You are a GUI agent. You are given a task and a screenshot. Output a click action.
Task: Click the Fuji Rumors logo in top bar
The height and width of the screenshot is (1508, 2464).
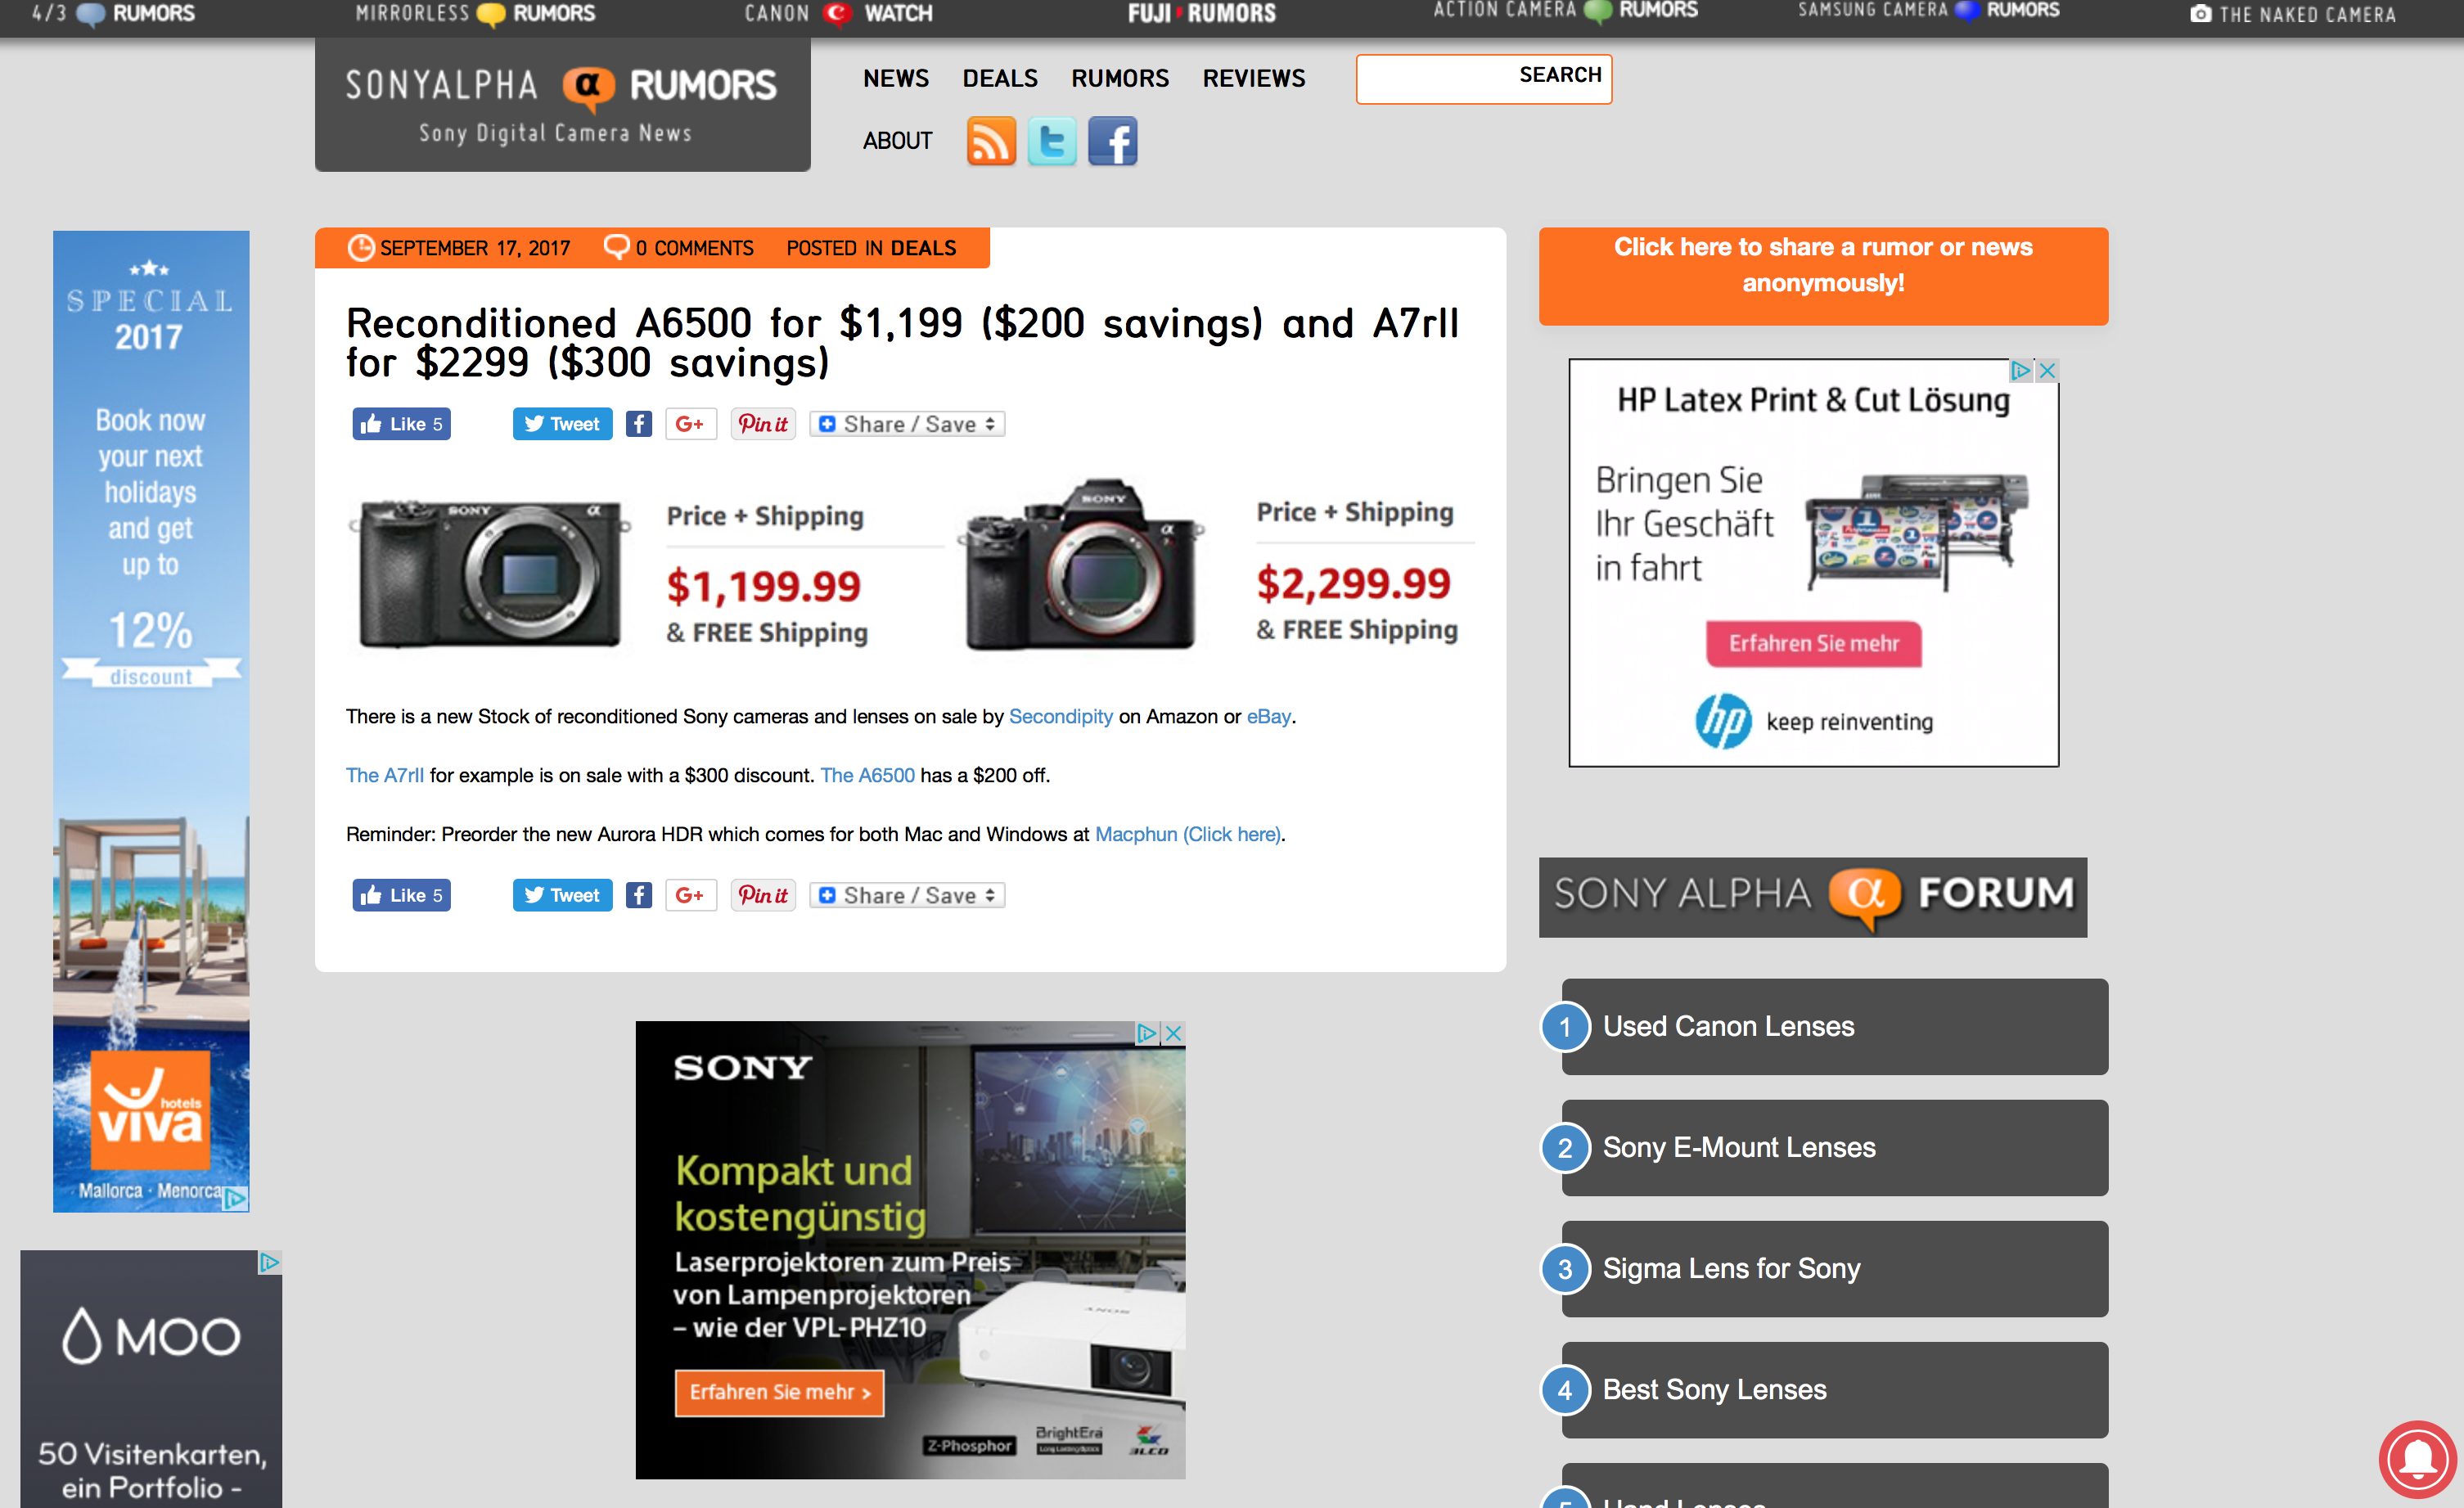[1201, 13]
